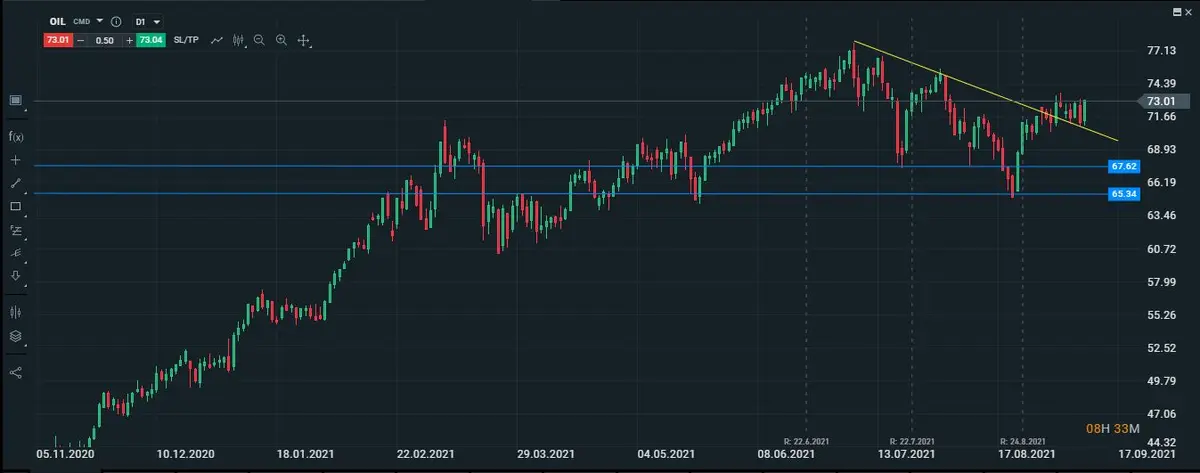Open the f(x) indicators menu
Screen dimensions: 1200x473
16,136
